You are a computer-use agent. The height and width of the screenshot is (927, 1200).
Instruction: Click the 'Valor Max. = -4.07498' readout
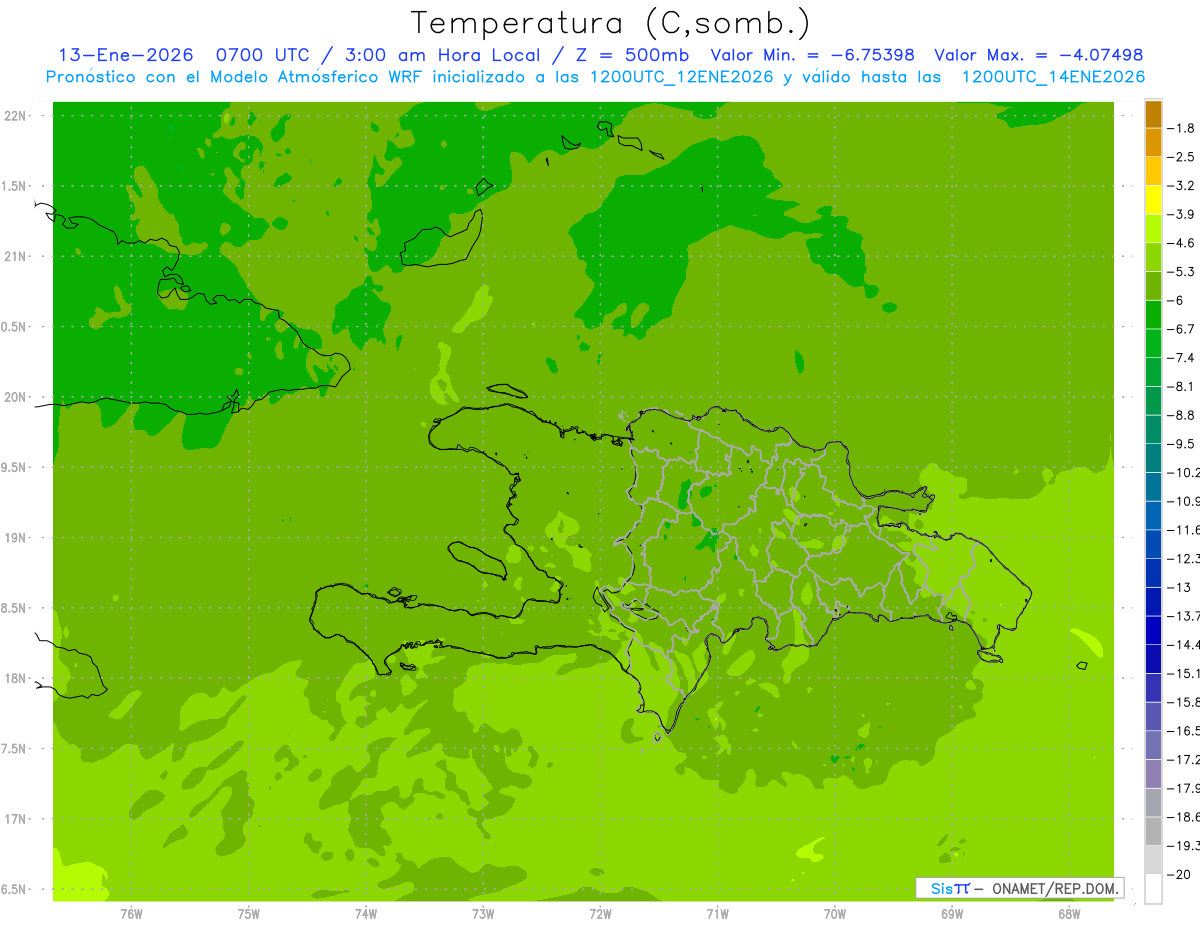1038,55
